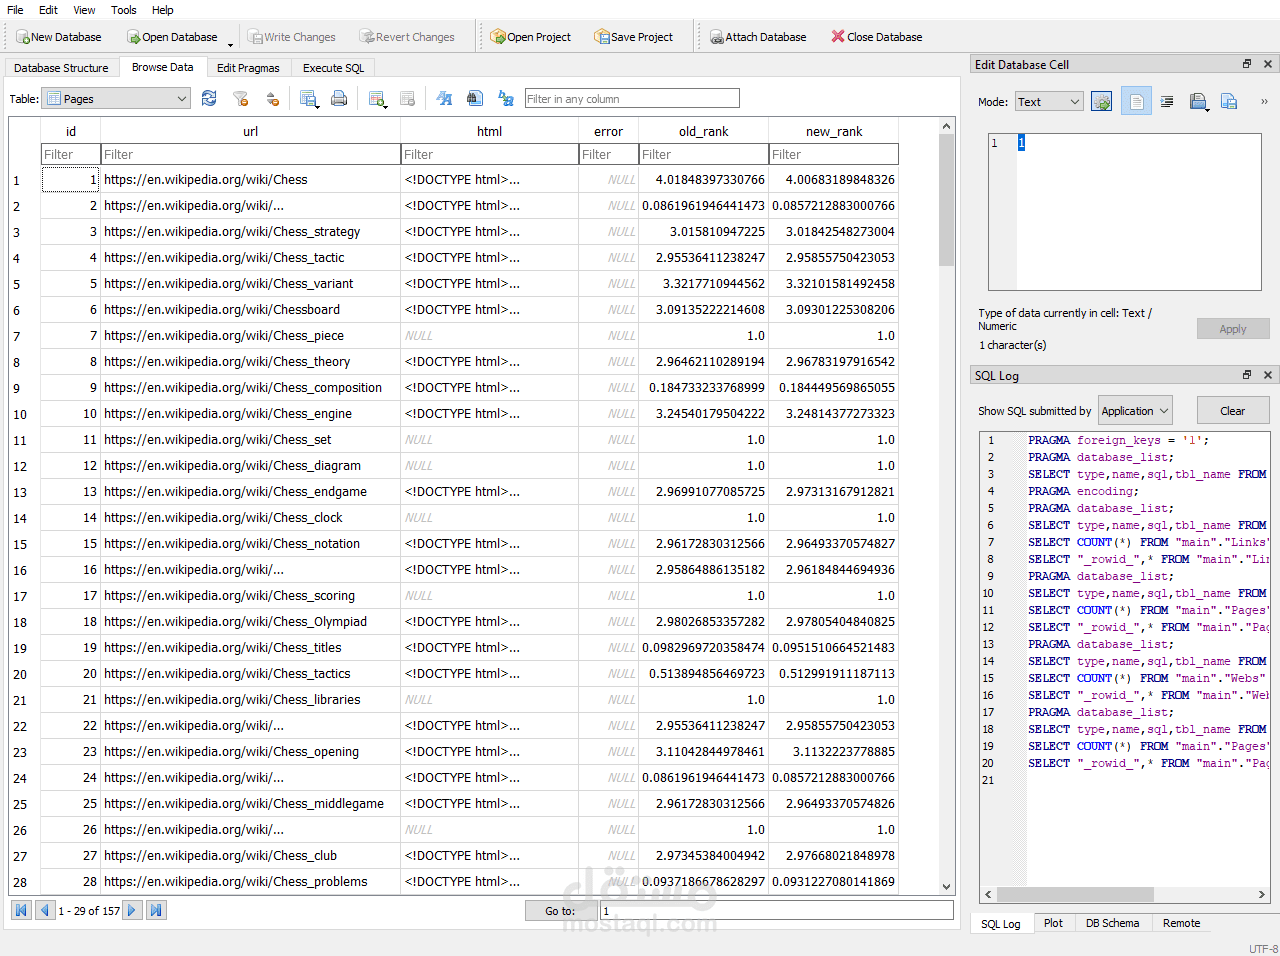1280x956 pixels.
Task: Open the Table dropdown showing Pages
Action: tap(117, 99)
